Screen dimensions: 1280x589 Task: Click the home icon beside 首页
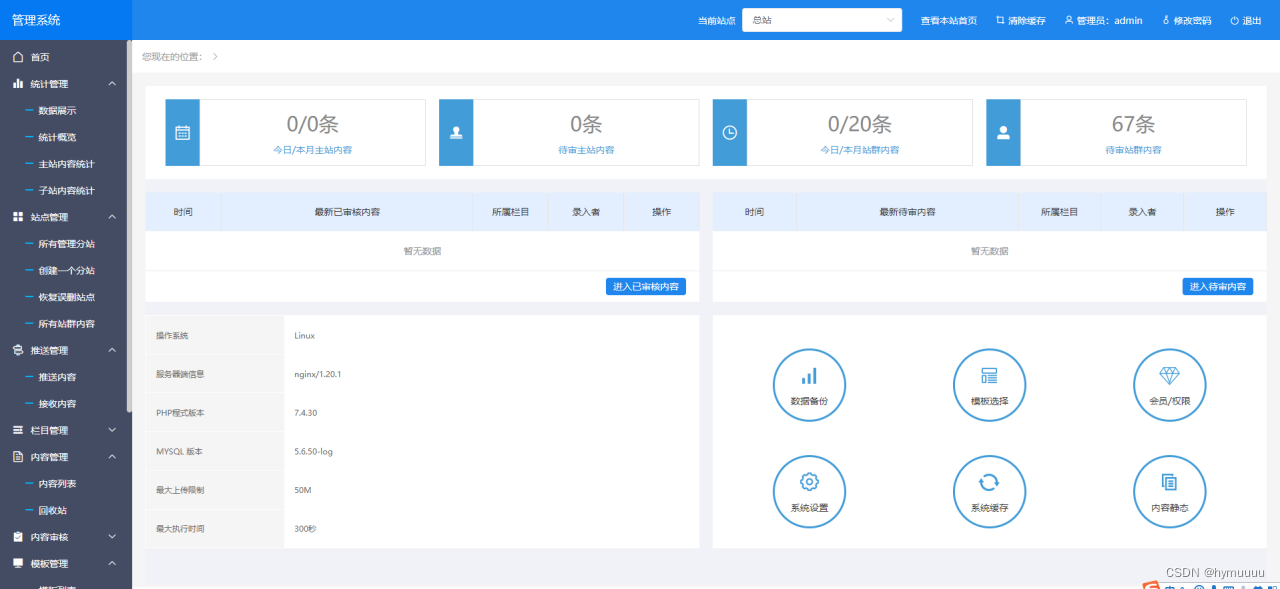[18, 57]
